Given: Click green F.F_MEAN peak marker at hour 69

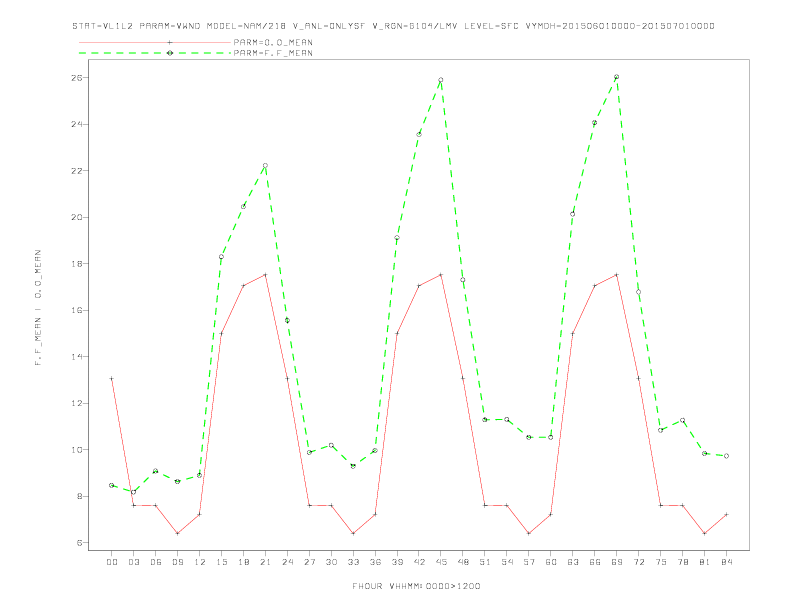Looking at the screenshot, I should click(616, 77).
